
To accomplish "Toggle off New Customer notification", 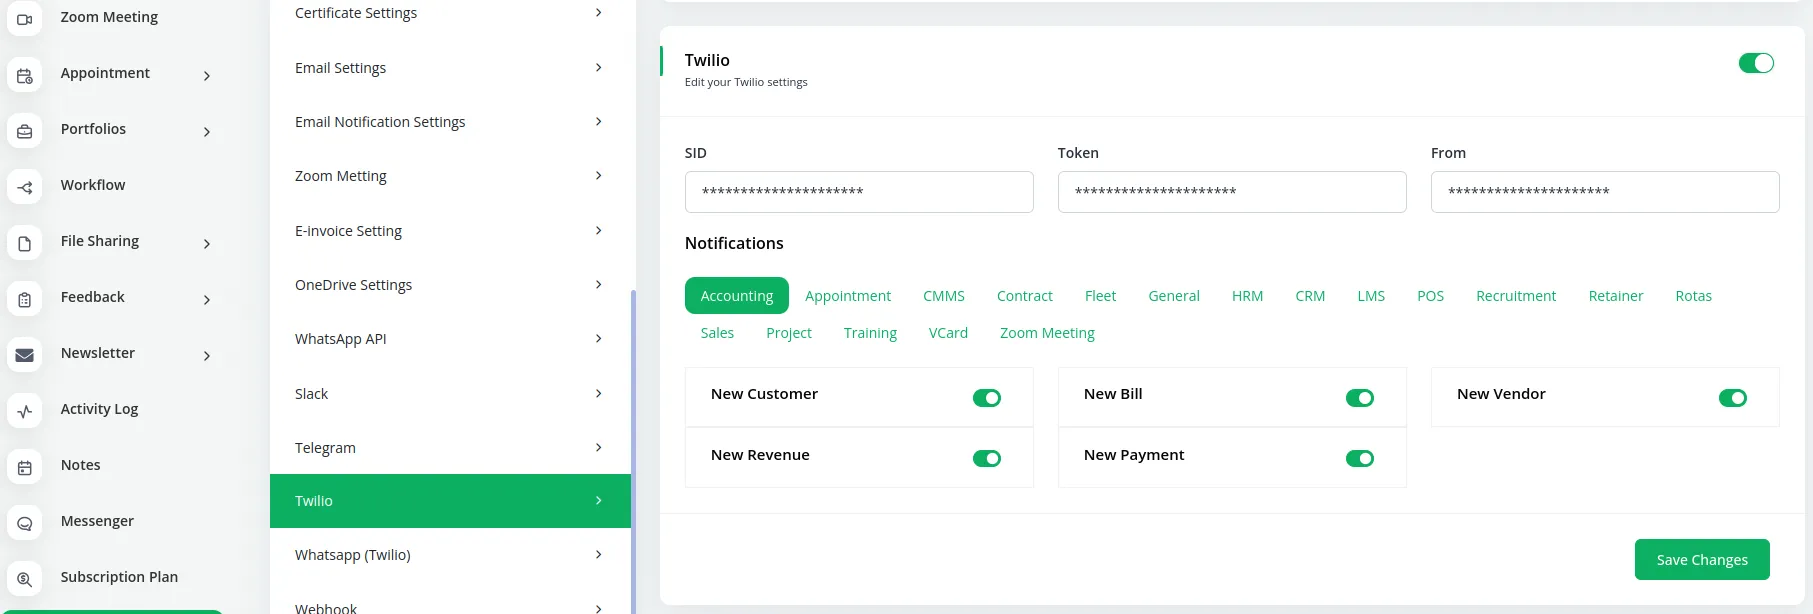I will [x=986, y=398].
